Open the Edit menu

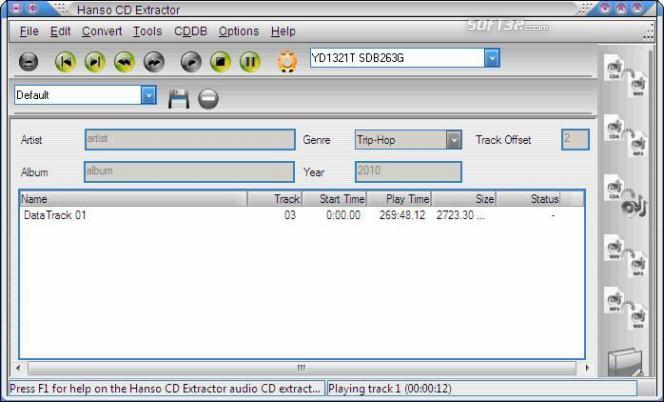coord(60,31)
